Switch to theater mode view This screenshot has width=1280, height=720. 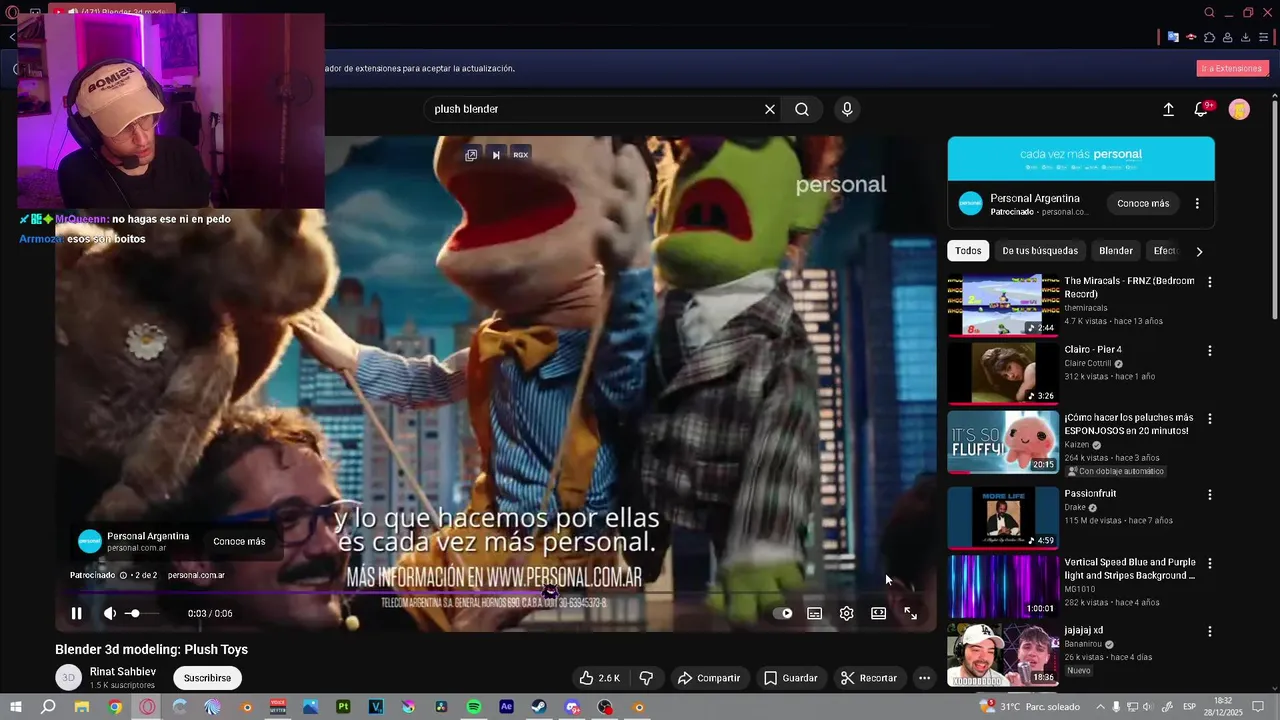pos(878,613)
